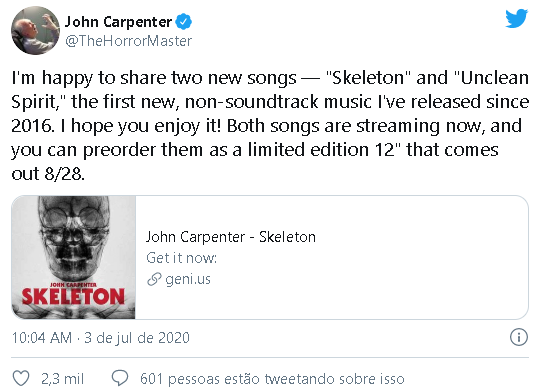
Task: Click the blue Twitter bird logo
Action: click(516, 19)
